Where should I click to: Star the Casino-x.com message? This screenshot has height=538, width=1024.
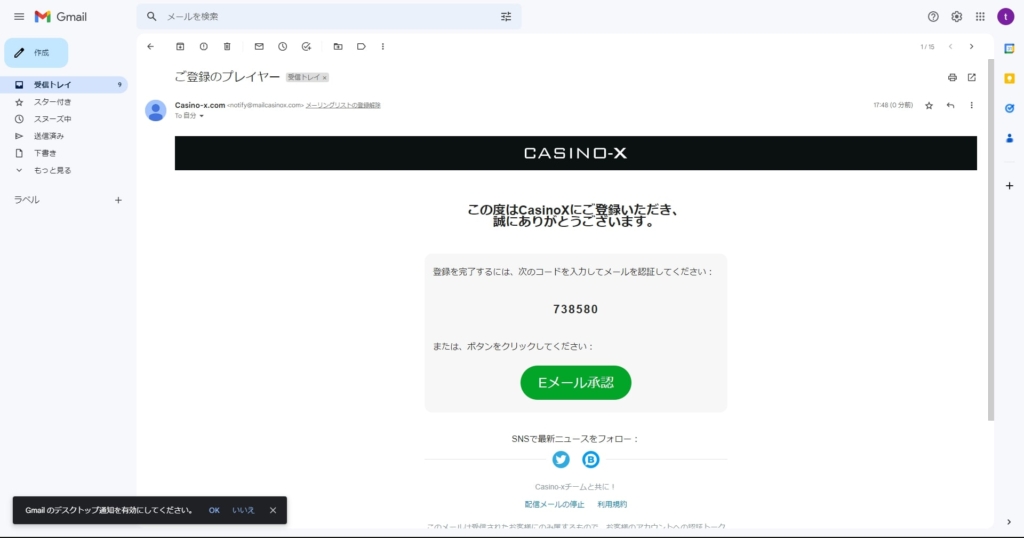(929, 106)
